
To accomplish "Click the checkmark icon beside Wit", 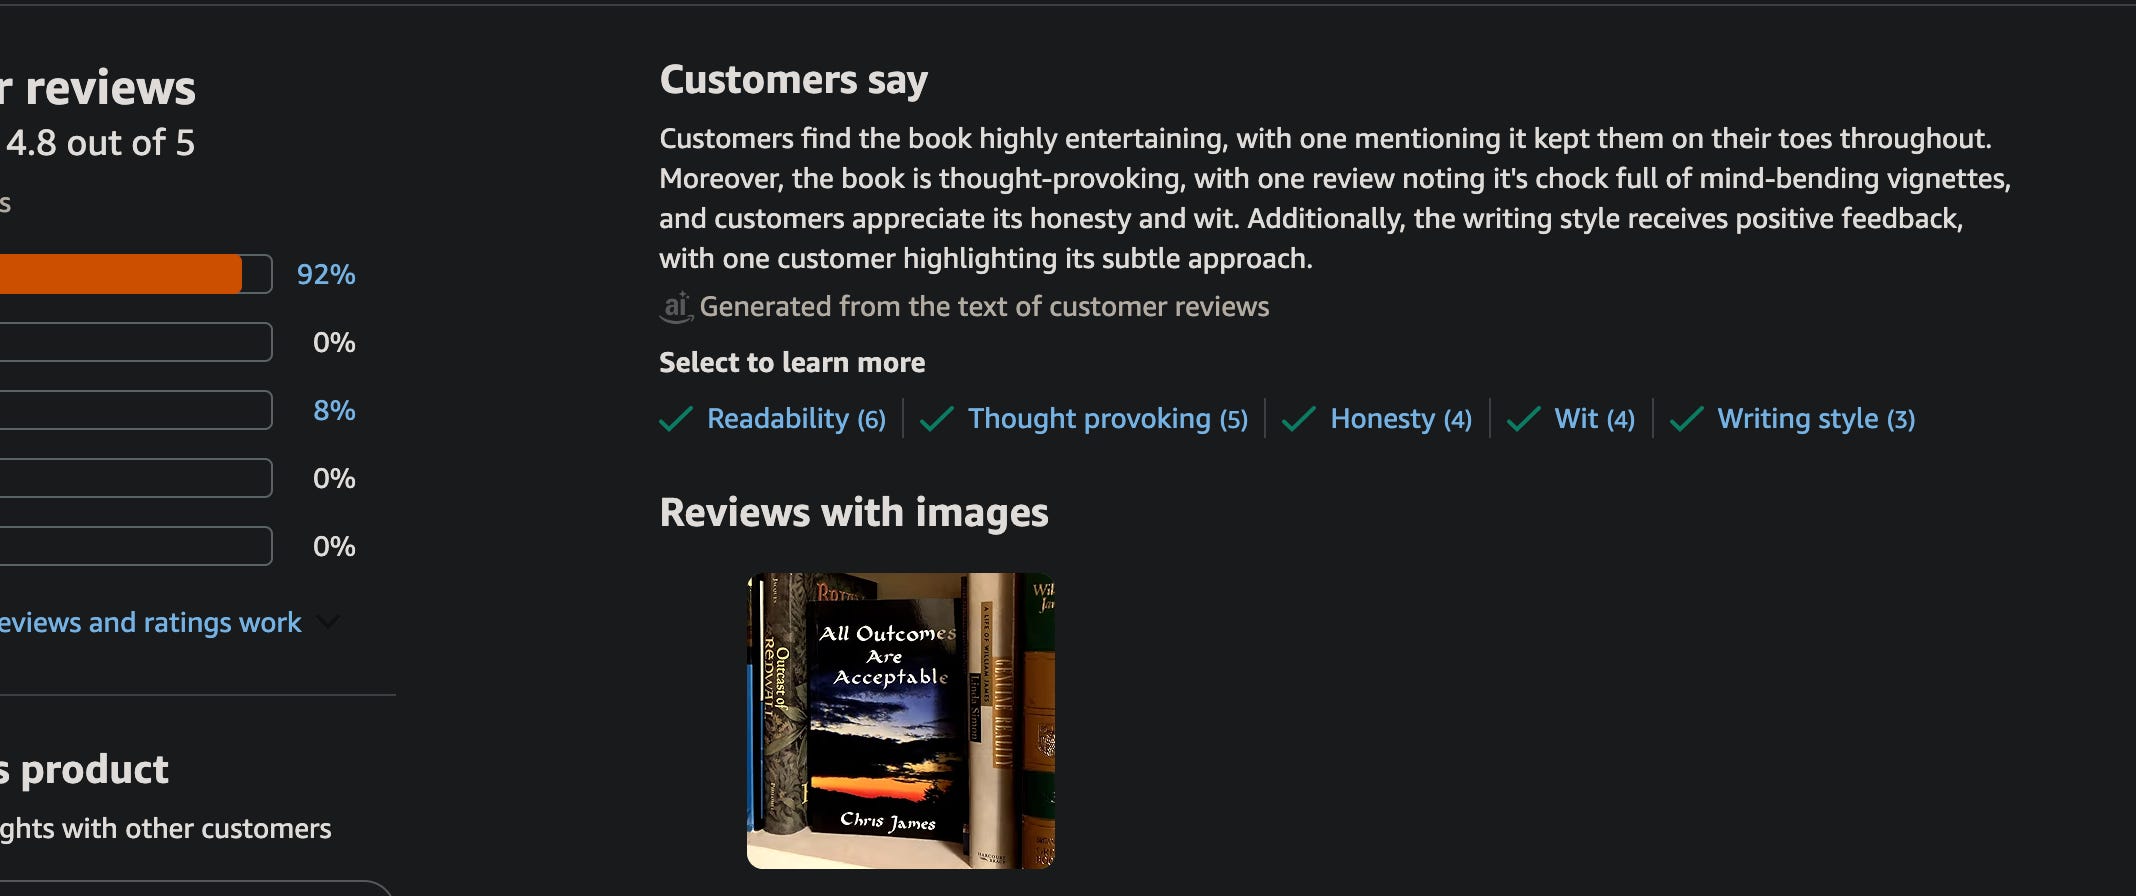I will click(x=1523, y=419).
